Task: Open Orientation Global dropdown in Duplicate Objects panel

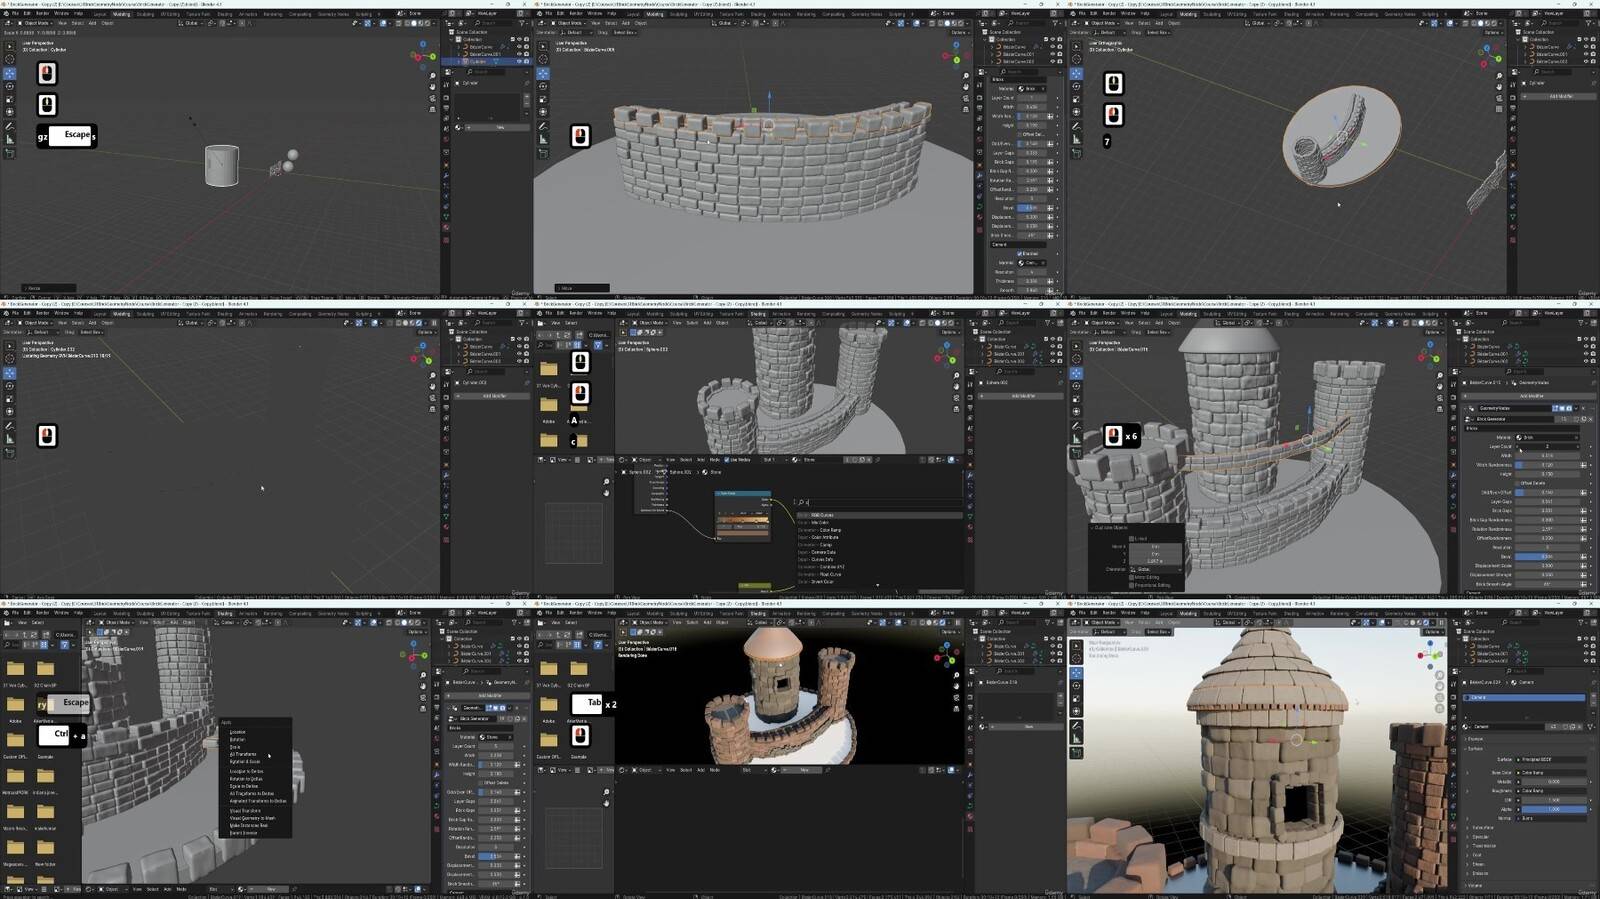Action: tap(1156, 569)
